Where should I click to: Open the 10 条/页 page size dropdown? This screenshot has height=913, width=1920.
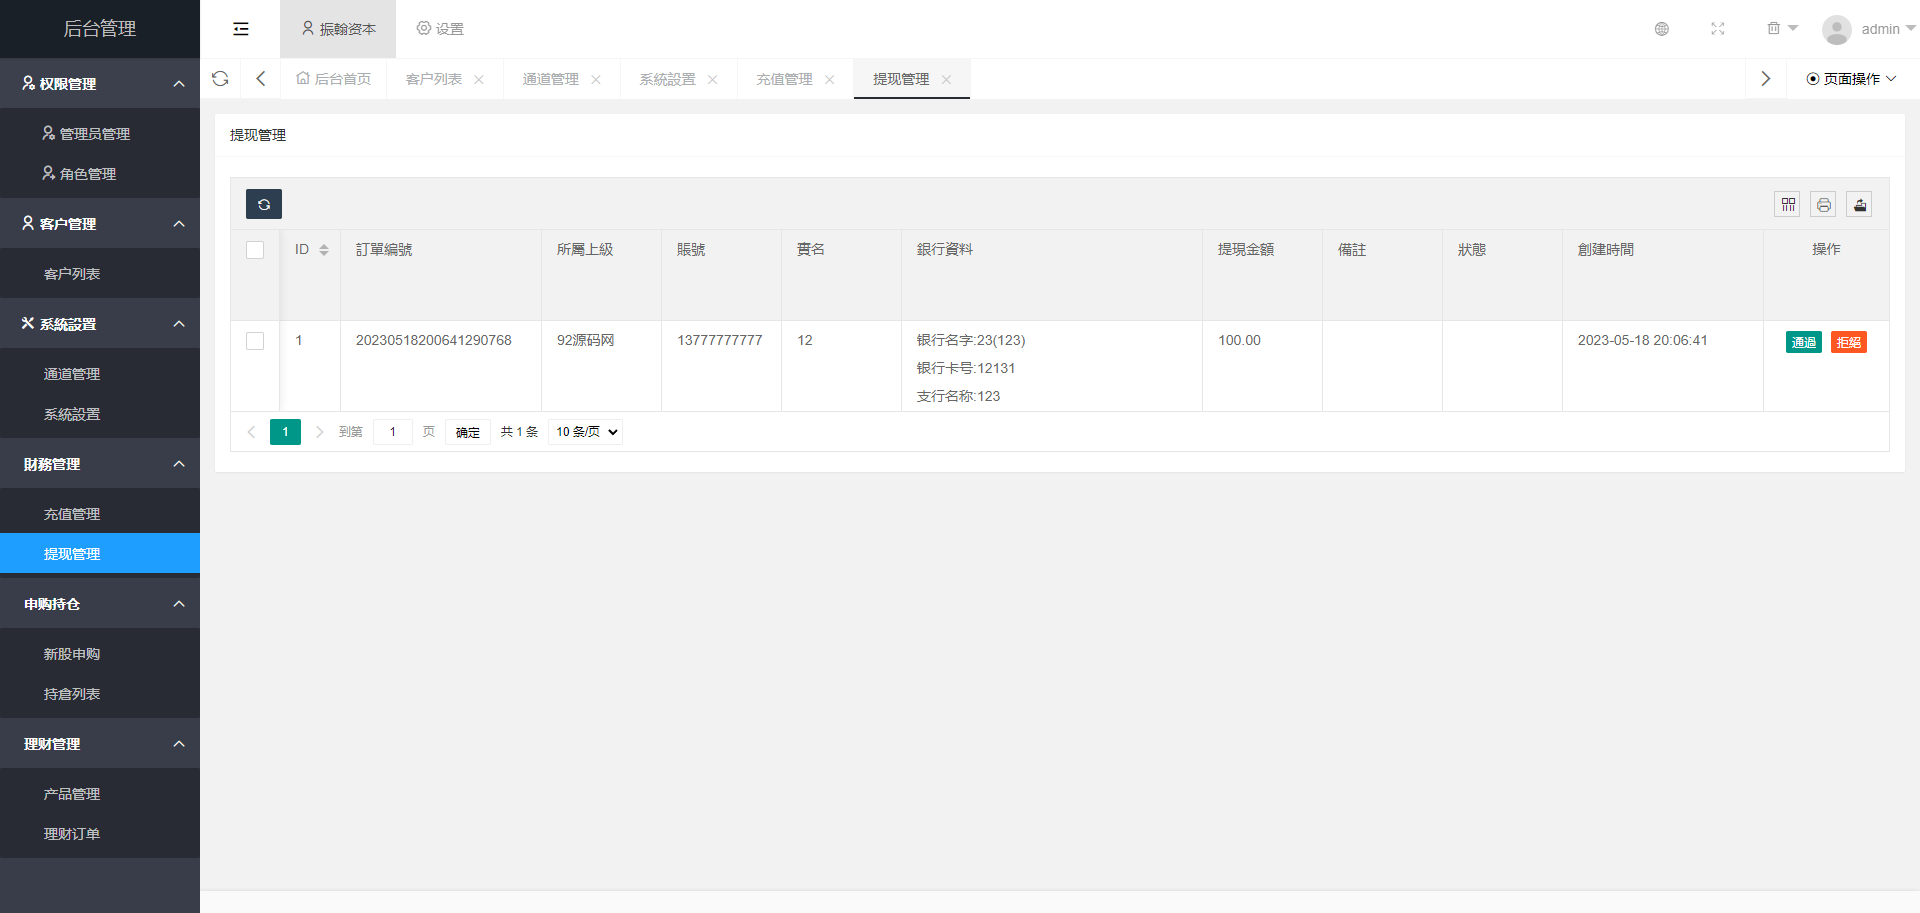point(586,432)
